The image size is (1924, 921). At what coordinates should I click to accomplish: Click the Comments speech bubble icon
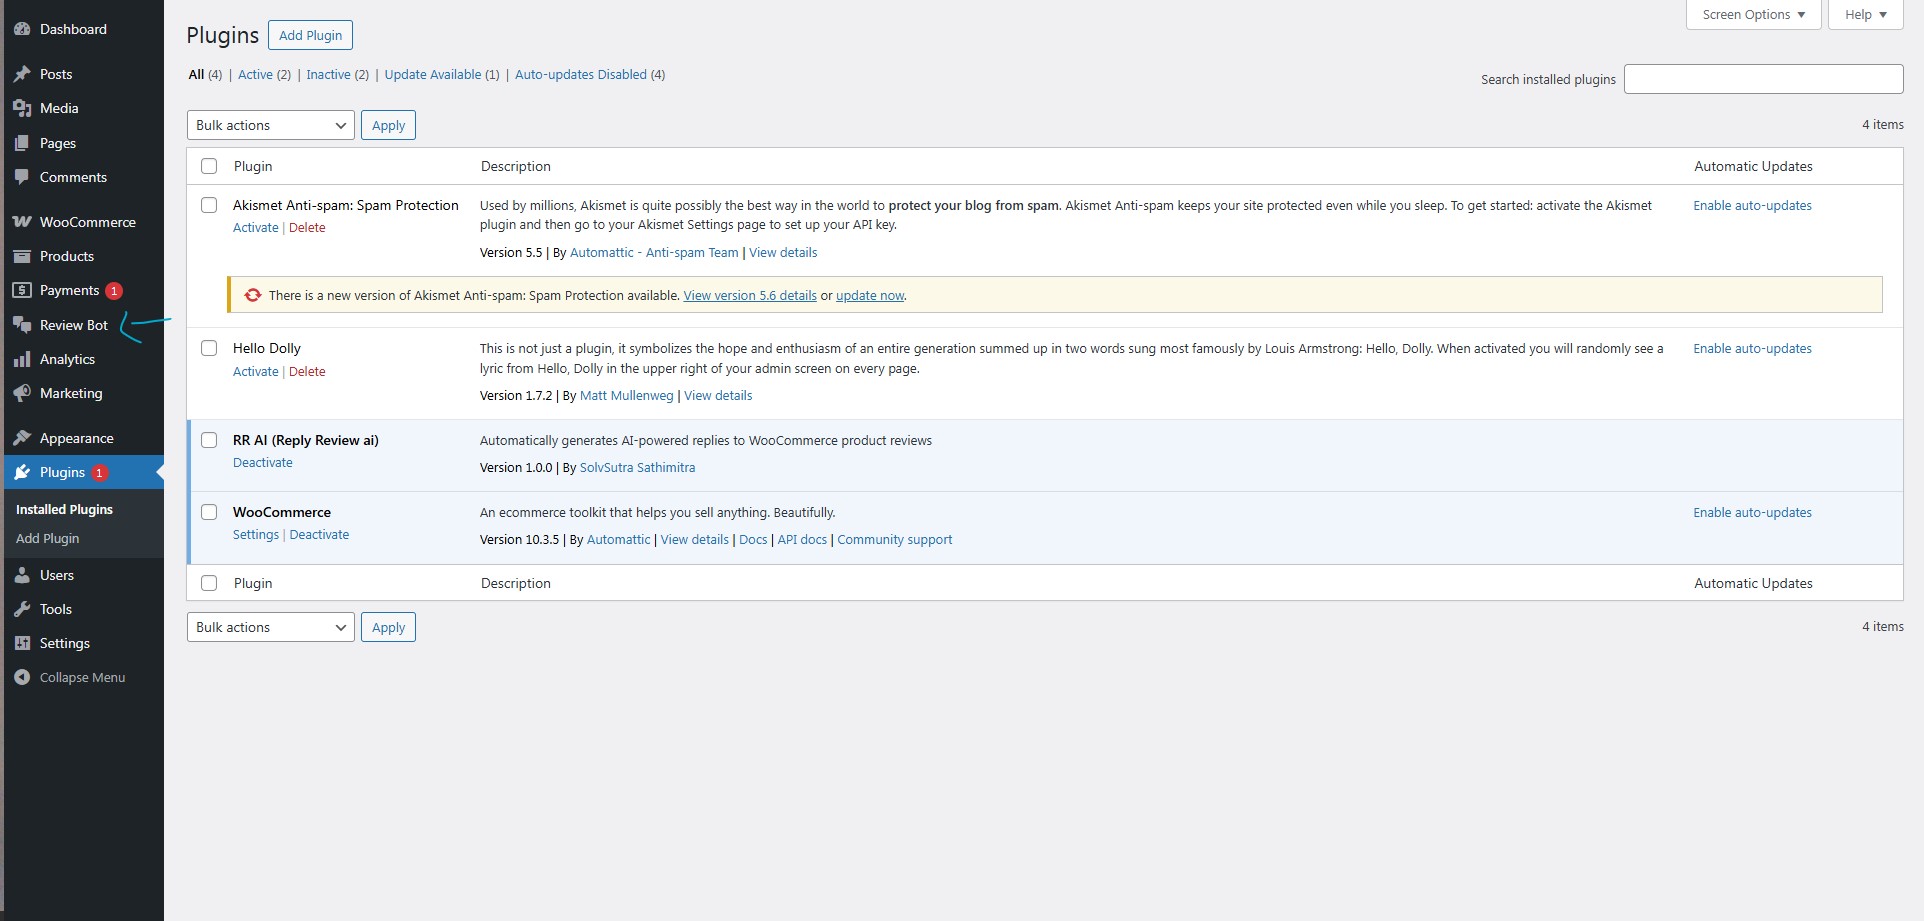tap(22, 177)
